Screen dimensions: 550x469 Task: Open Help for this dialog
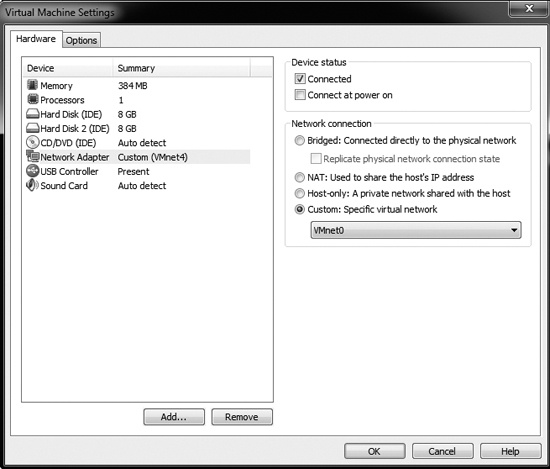[x=510, y=451]
